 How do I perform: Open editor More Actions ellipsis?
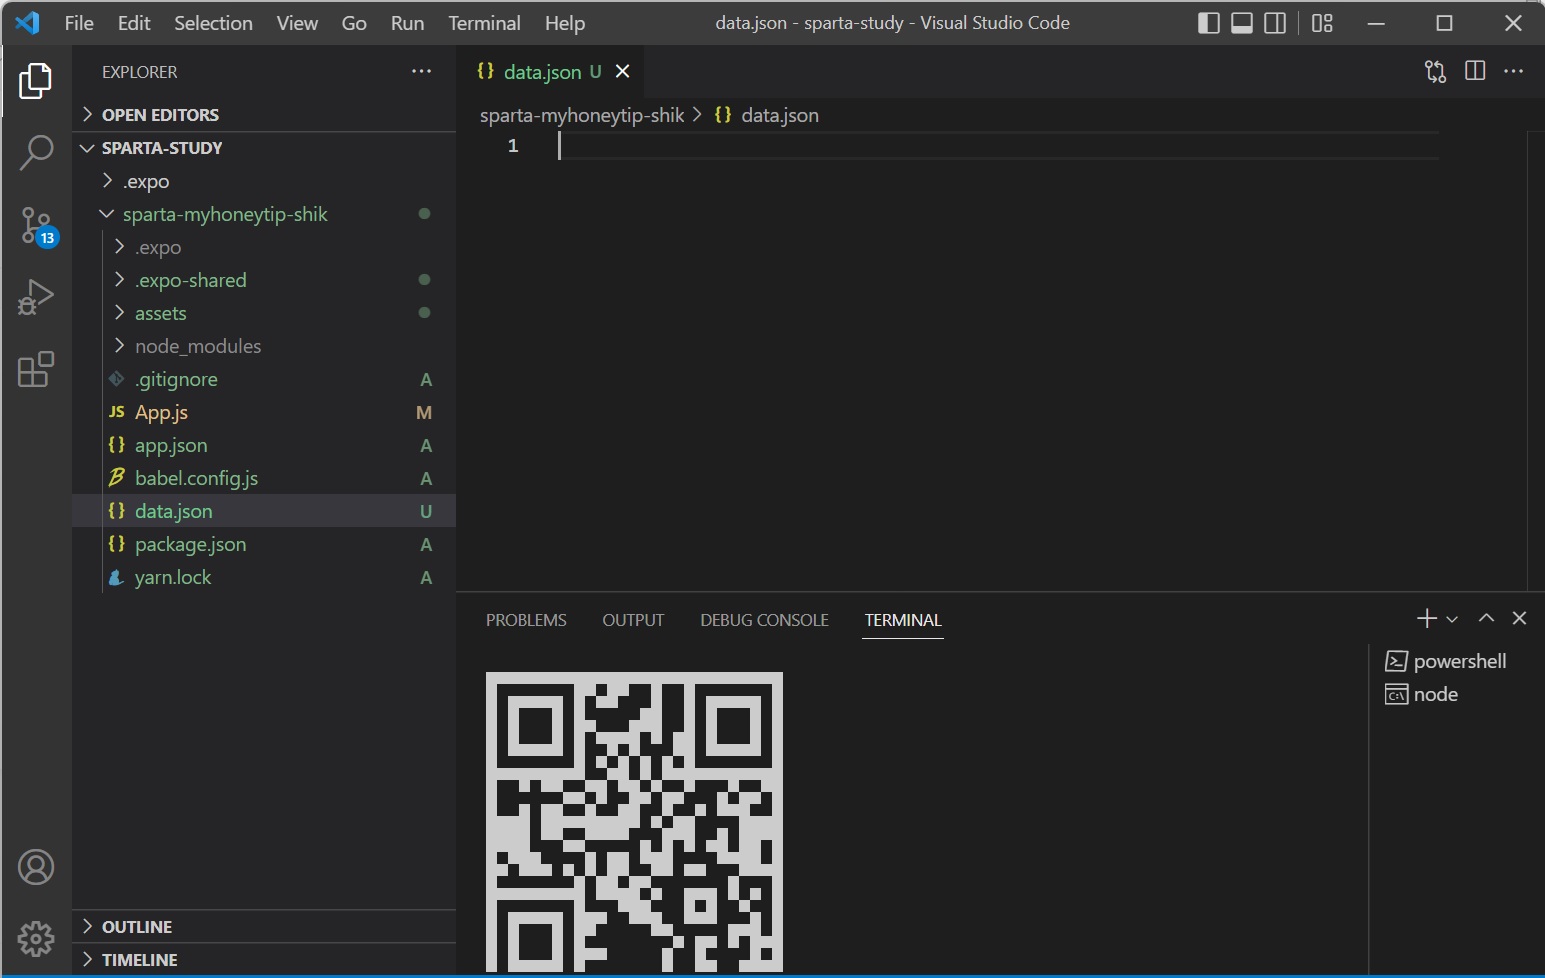[1514, 71]
